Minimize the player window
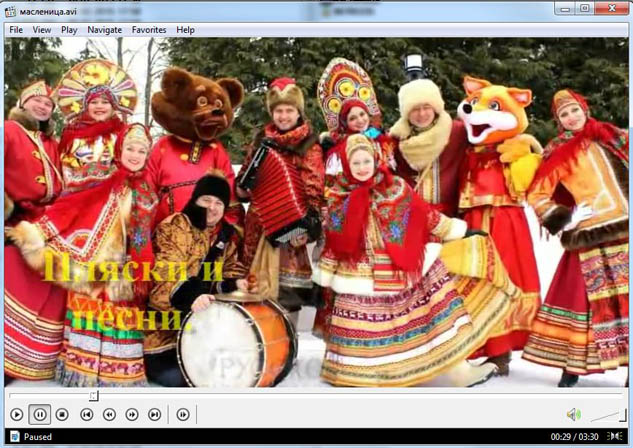 pos(564,8)
